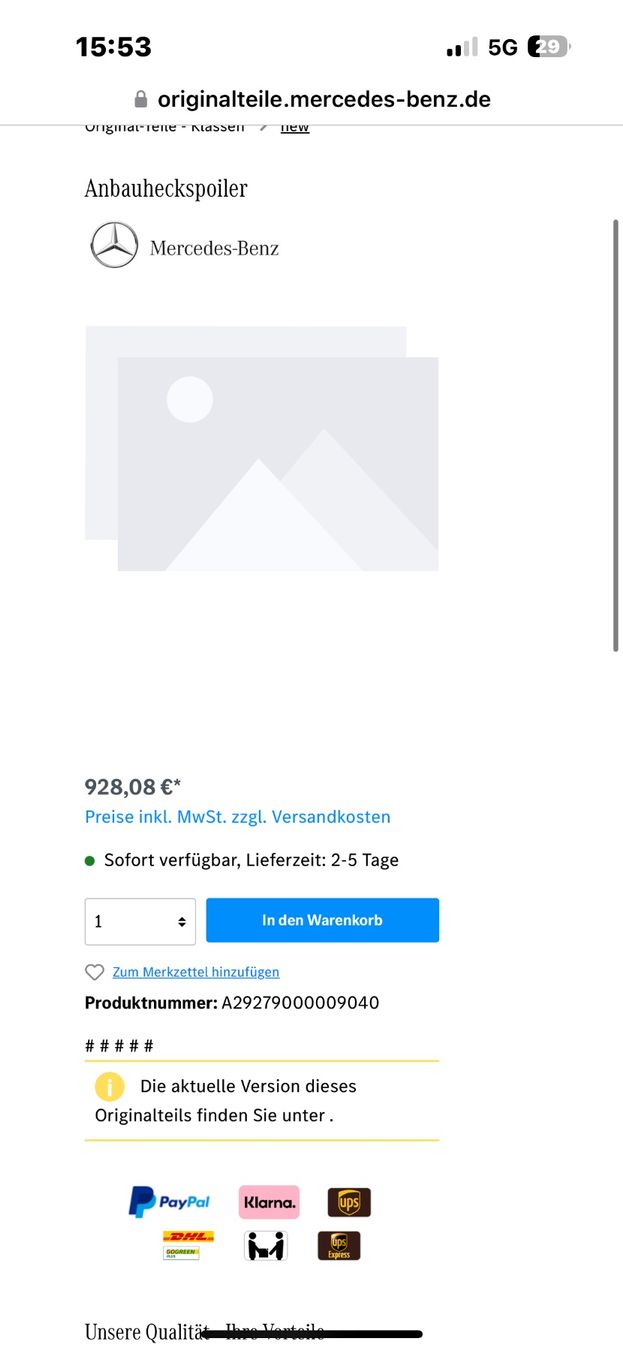Tap the product placeholder image
The width and height of the screenshot is (623, 1350).
[262, 448]
